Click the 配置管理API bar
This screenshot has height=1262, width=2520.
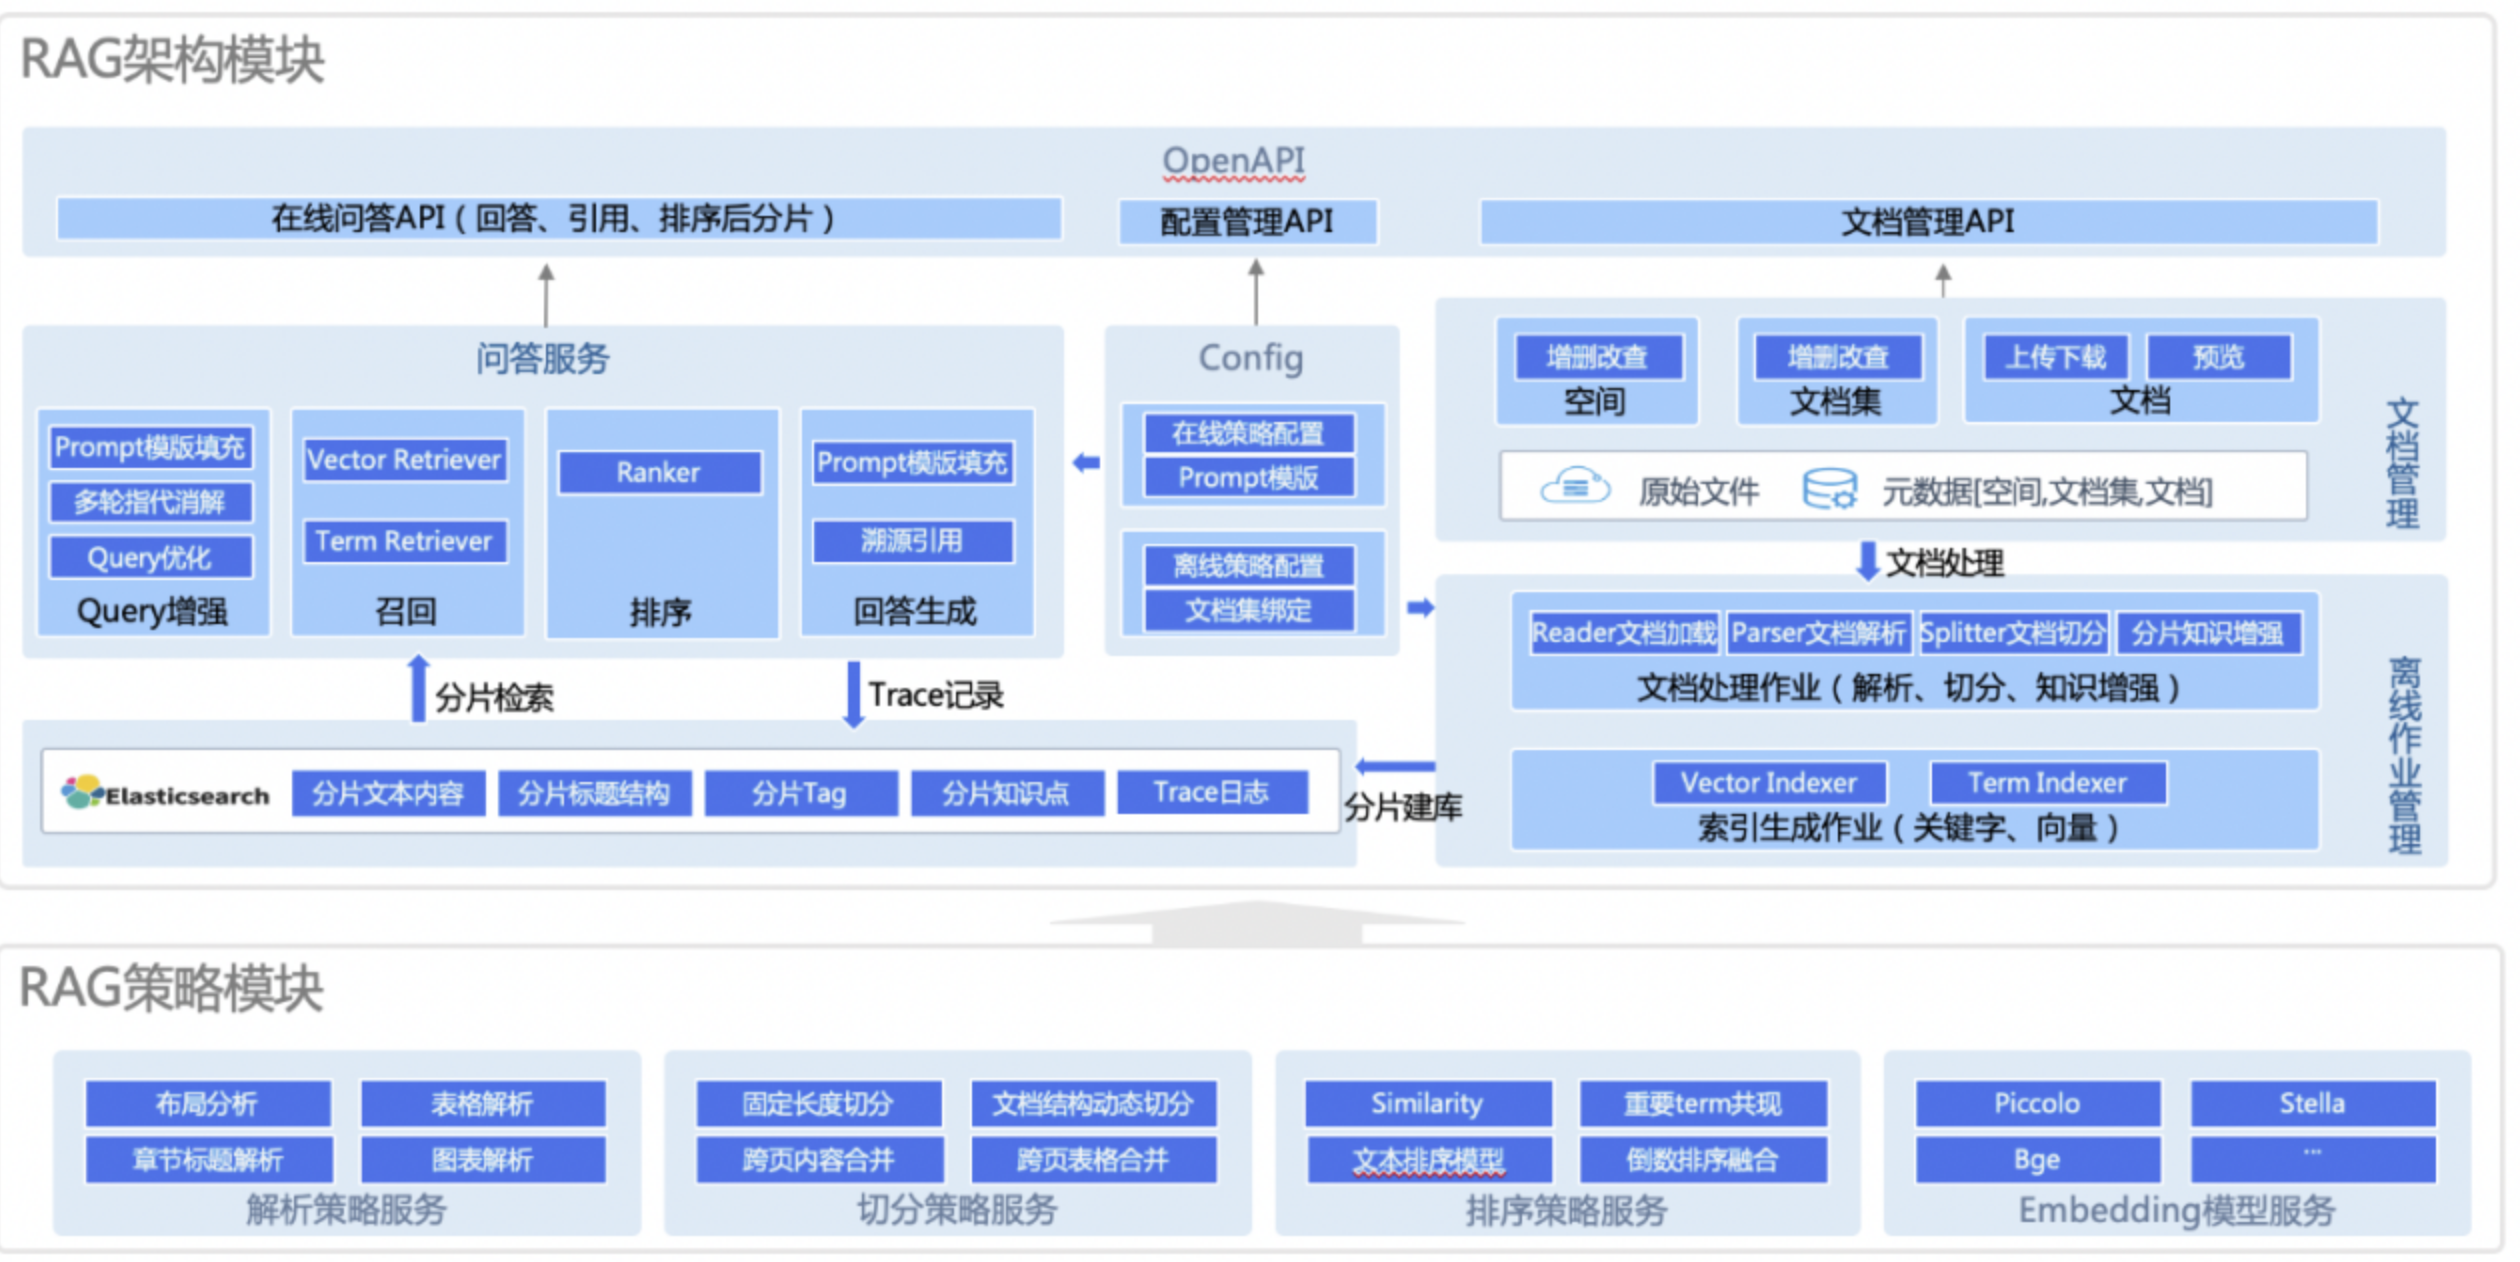click(1247, 221)
